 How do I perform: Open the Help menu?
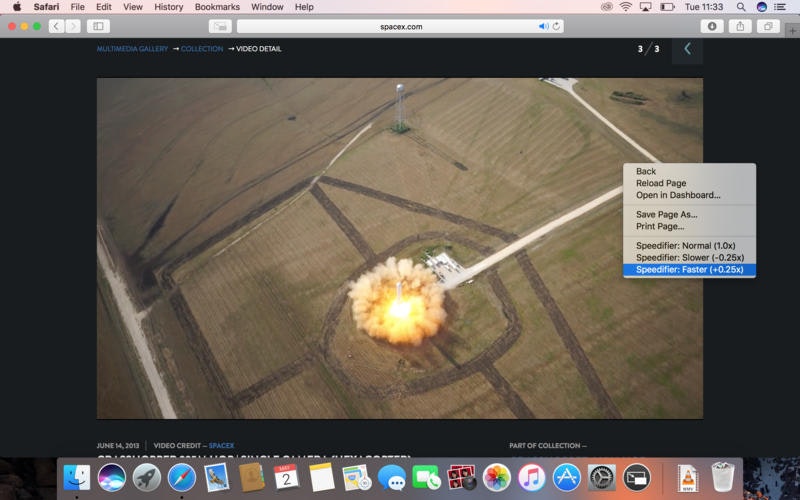click(304, 7)
